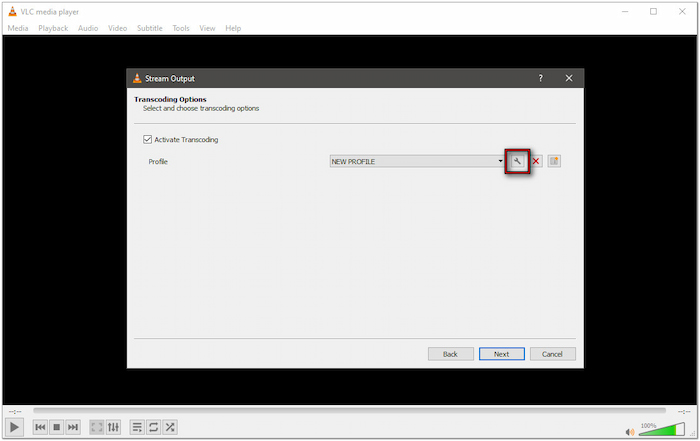This screenshot has width=700, height=441.
Task: Open the Video menu
Action: (117, 28)
